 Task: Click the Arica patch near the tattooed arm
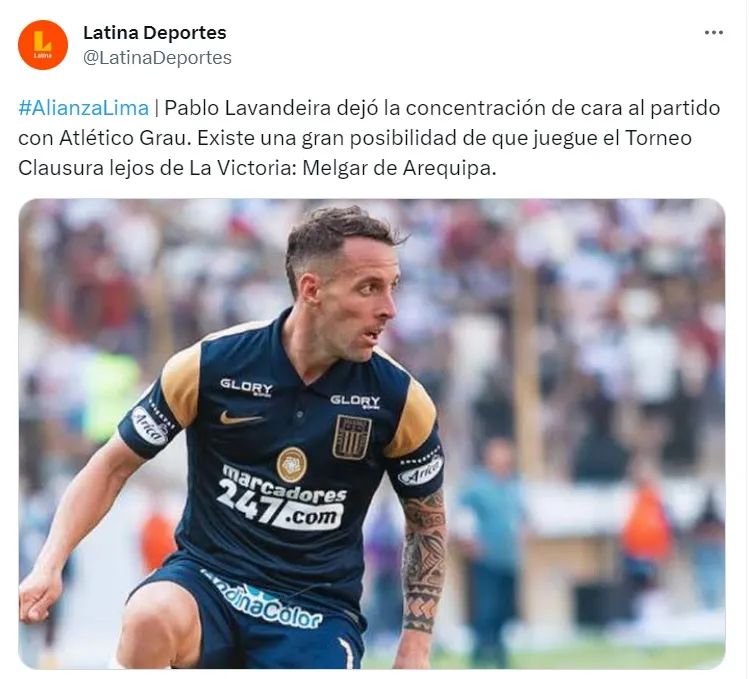click(421, 471)
